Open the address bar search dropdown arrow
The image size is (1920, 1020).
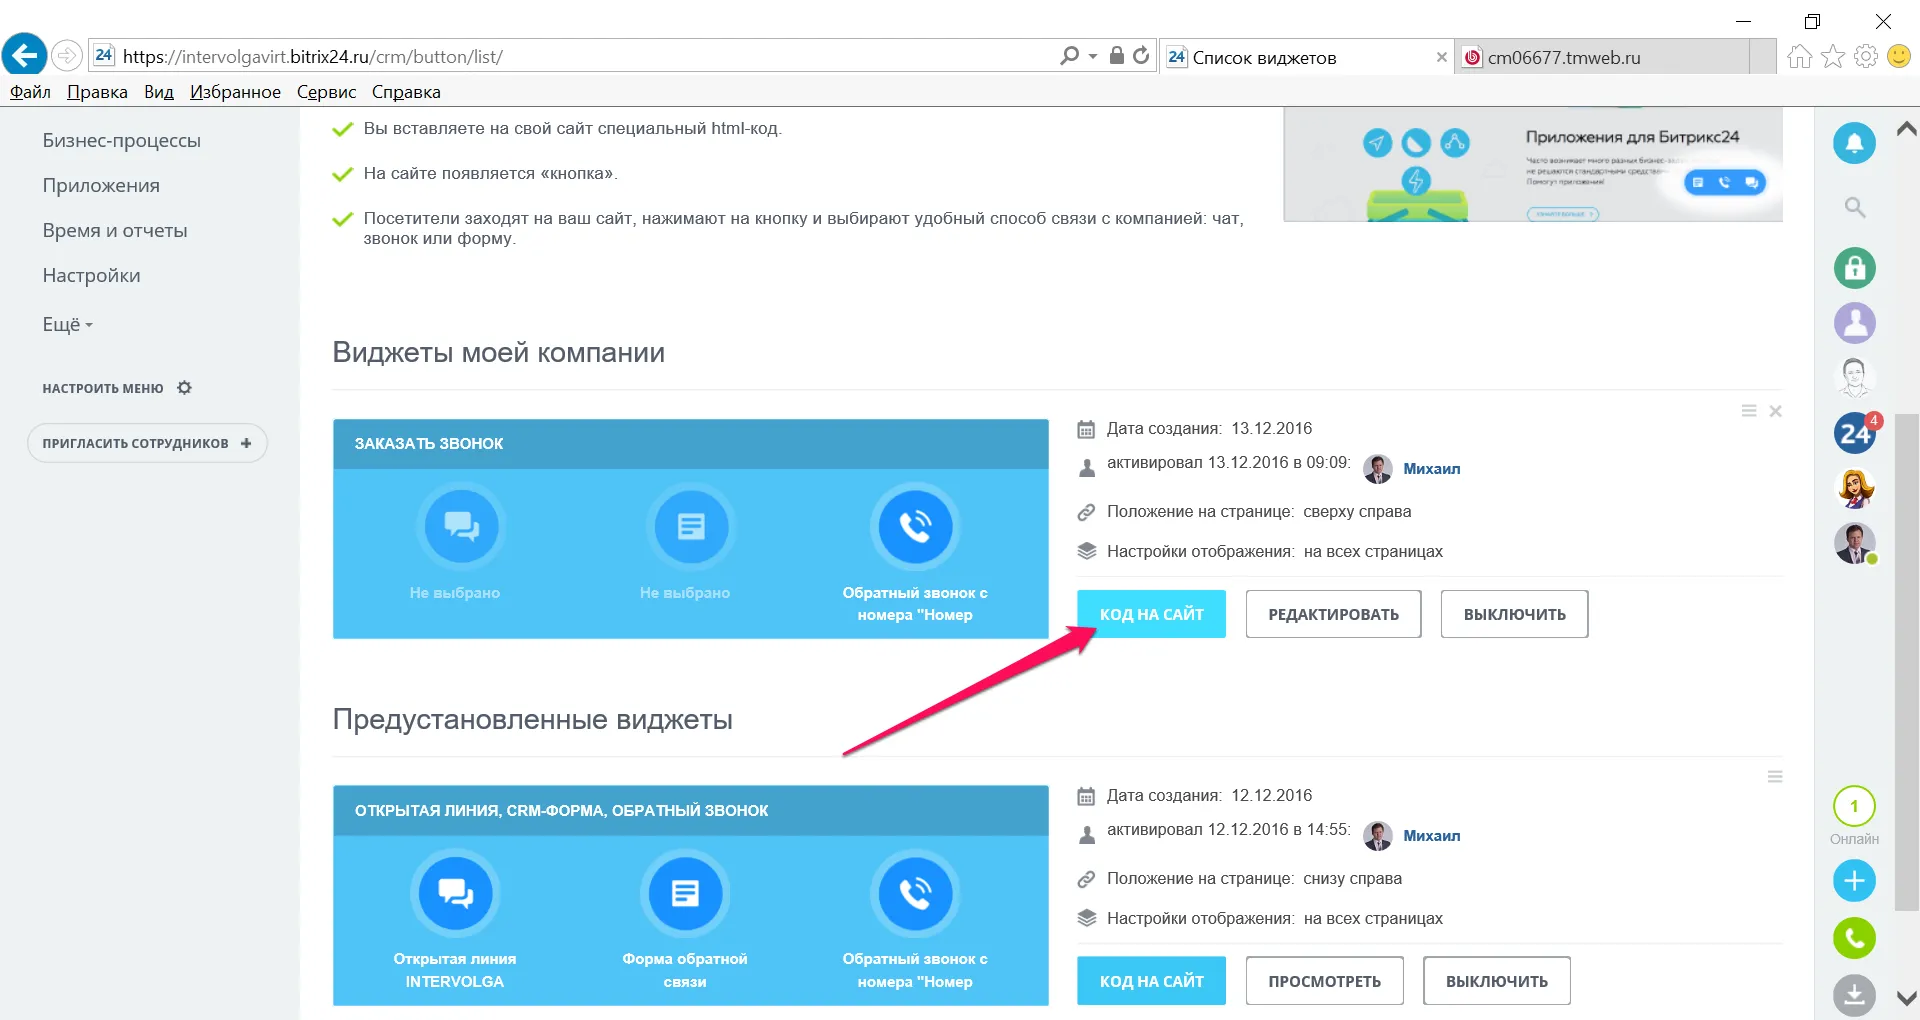(x=1092, y=56)
